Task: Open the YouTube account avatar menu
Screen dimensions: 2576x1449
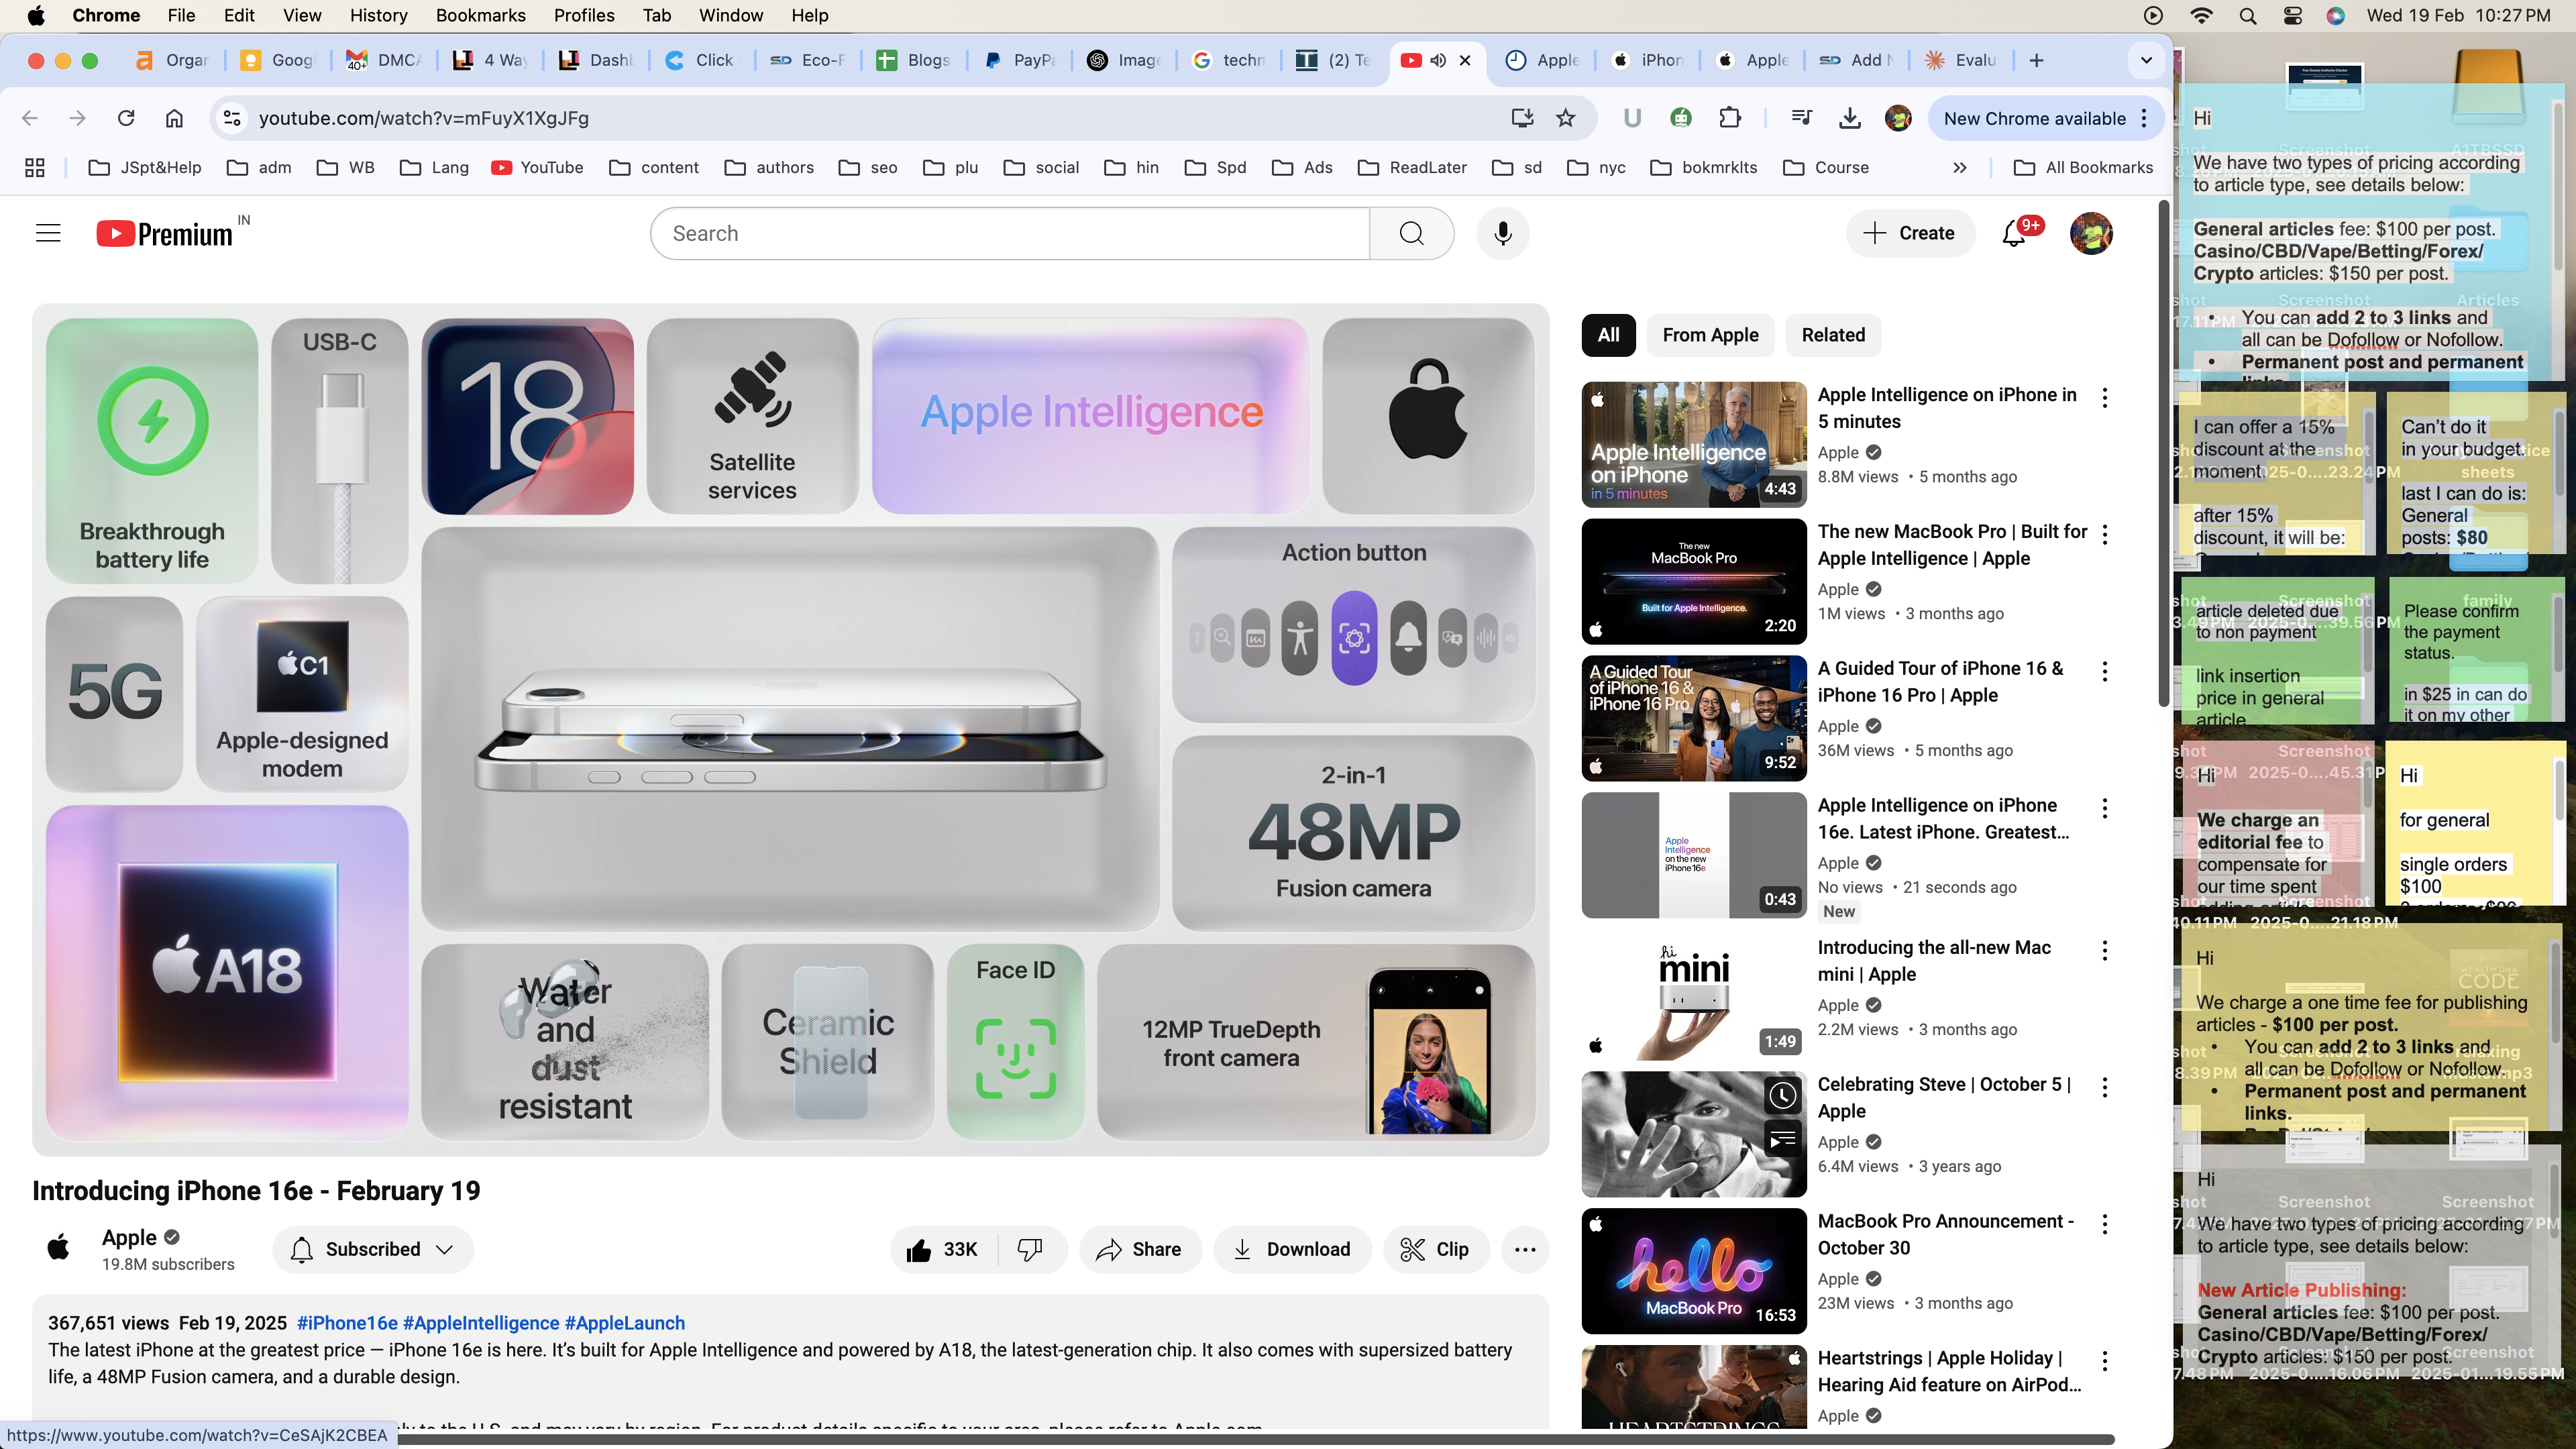Action: click(2090, 233)
